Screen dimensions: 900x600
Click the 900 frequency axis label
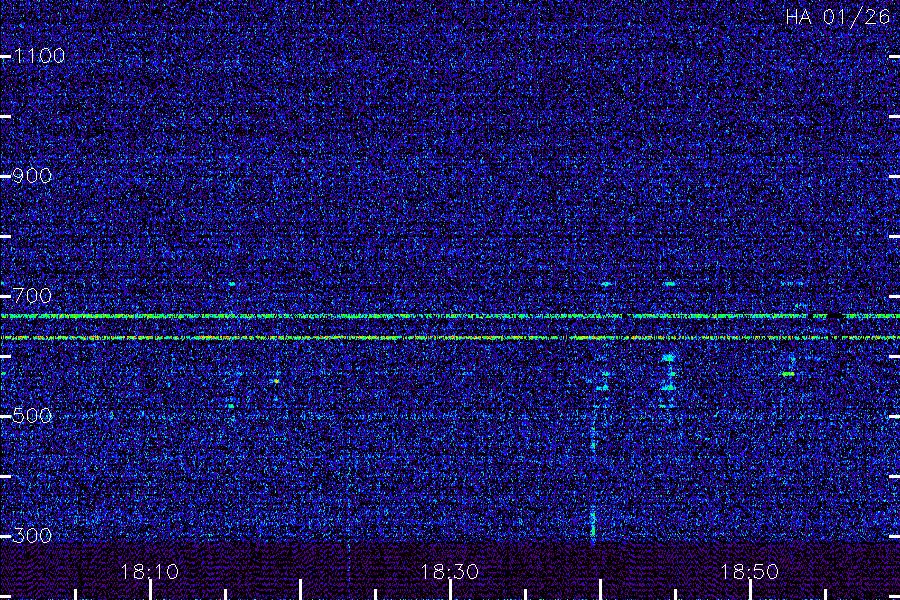click(32, 176)
